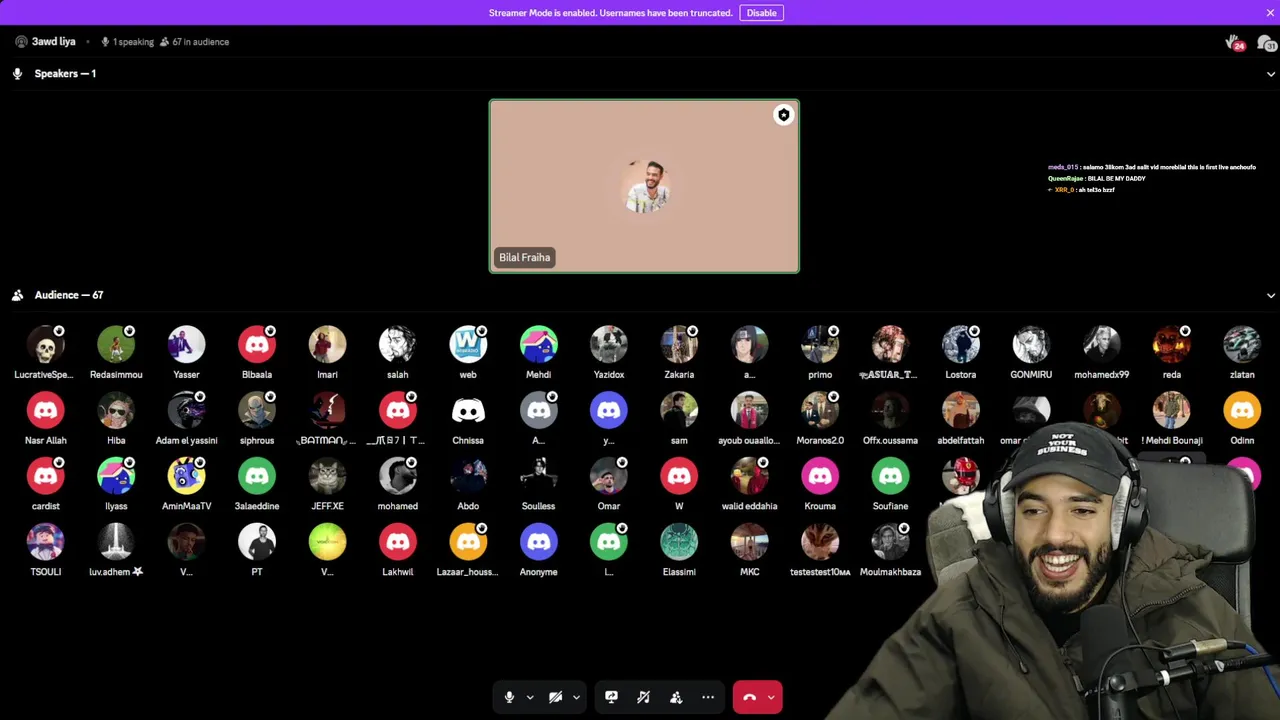The width and height of the screenshot is (1280, 720).
Task: Click the 3awd liya stage channel icon
Action: (x=21, y=42)
